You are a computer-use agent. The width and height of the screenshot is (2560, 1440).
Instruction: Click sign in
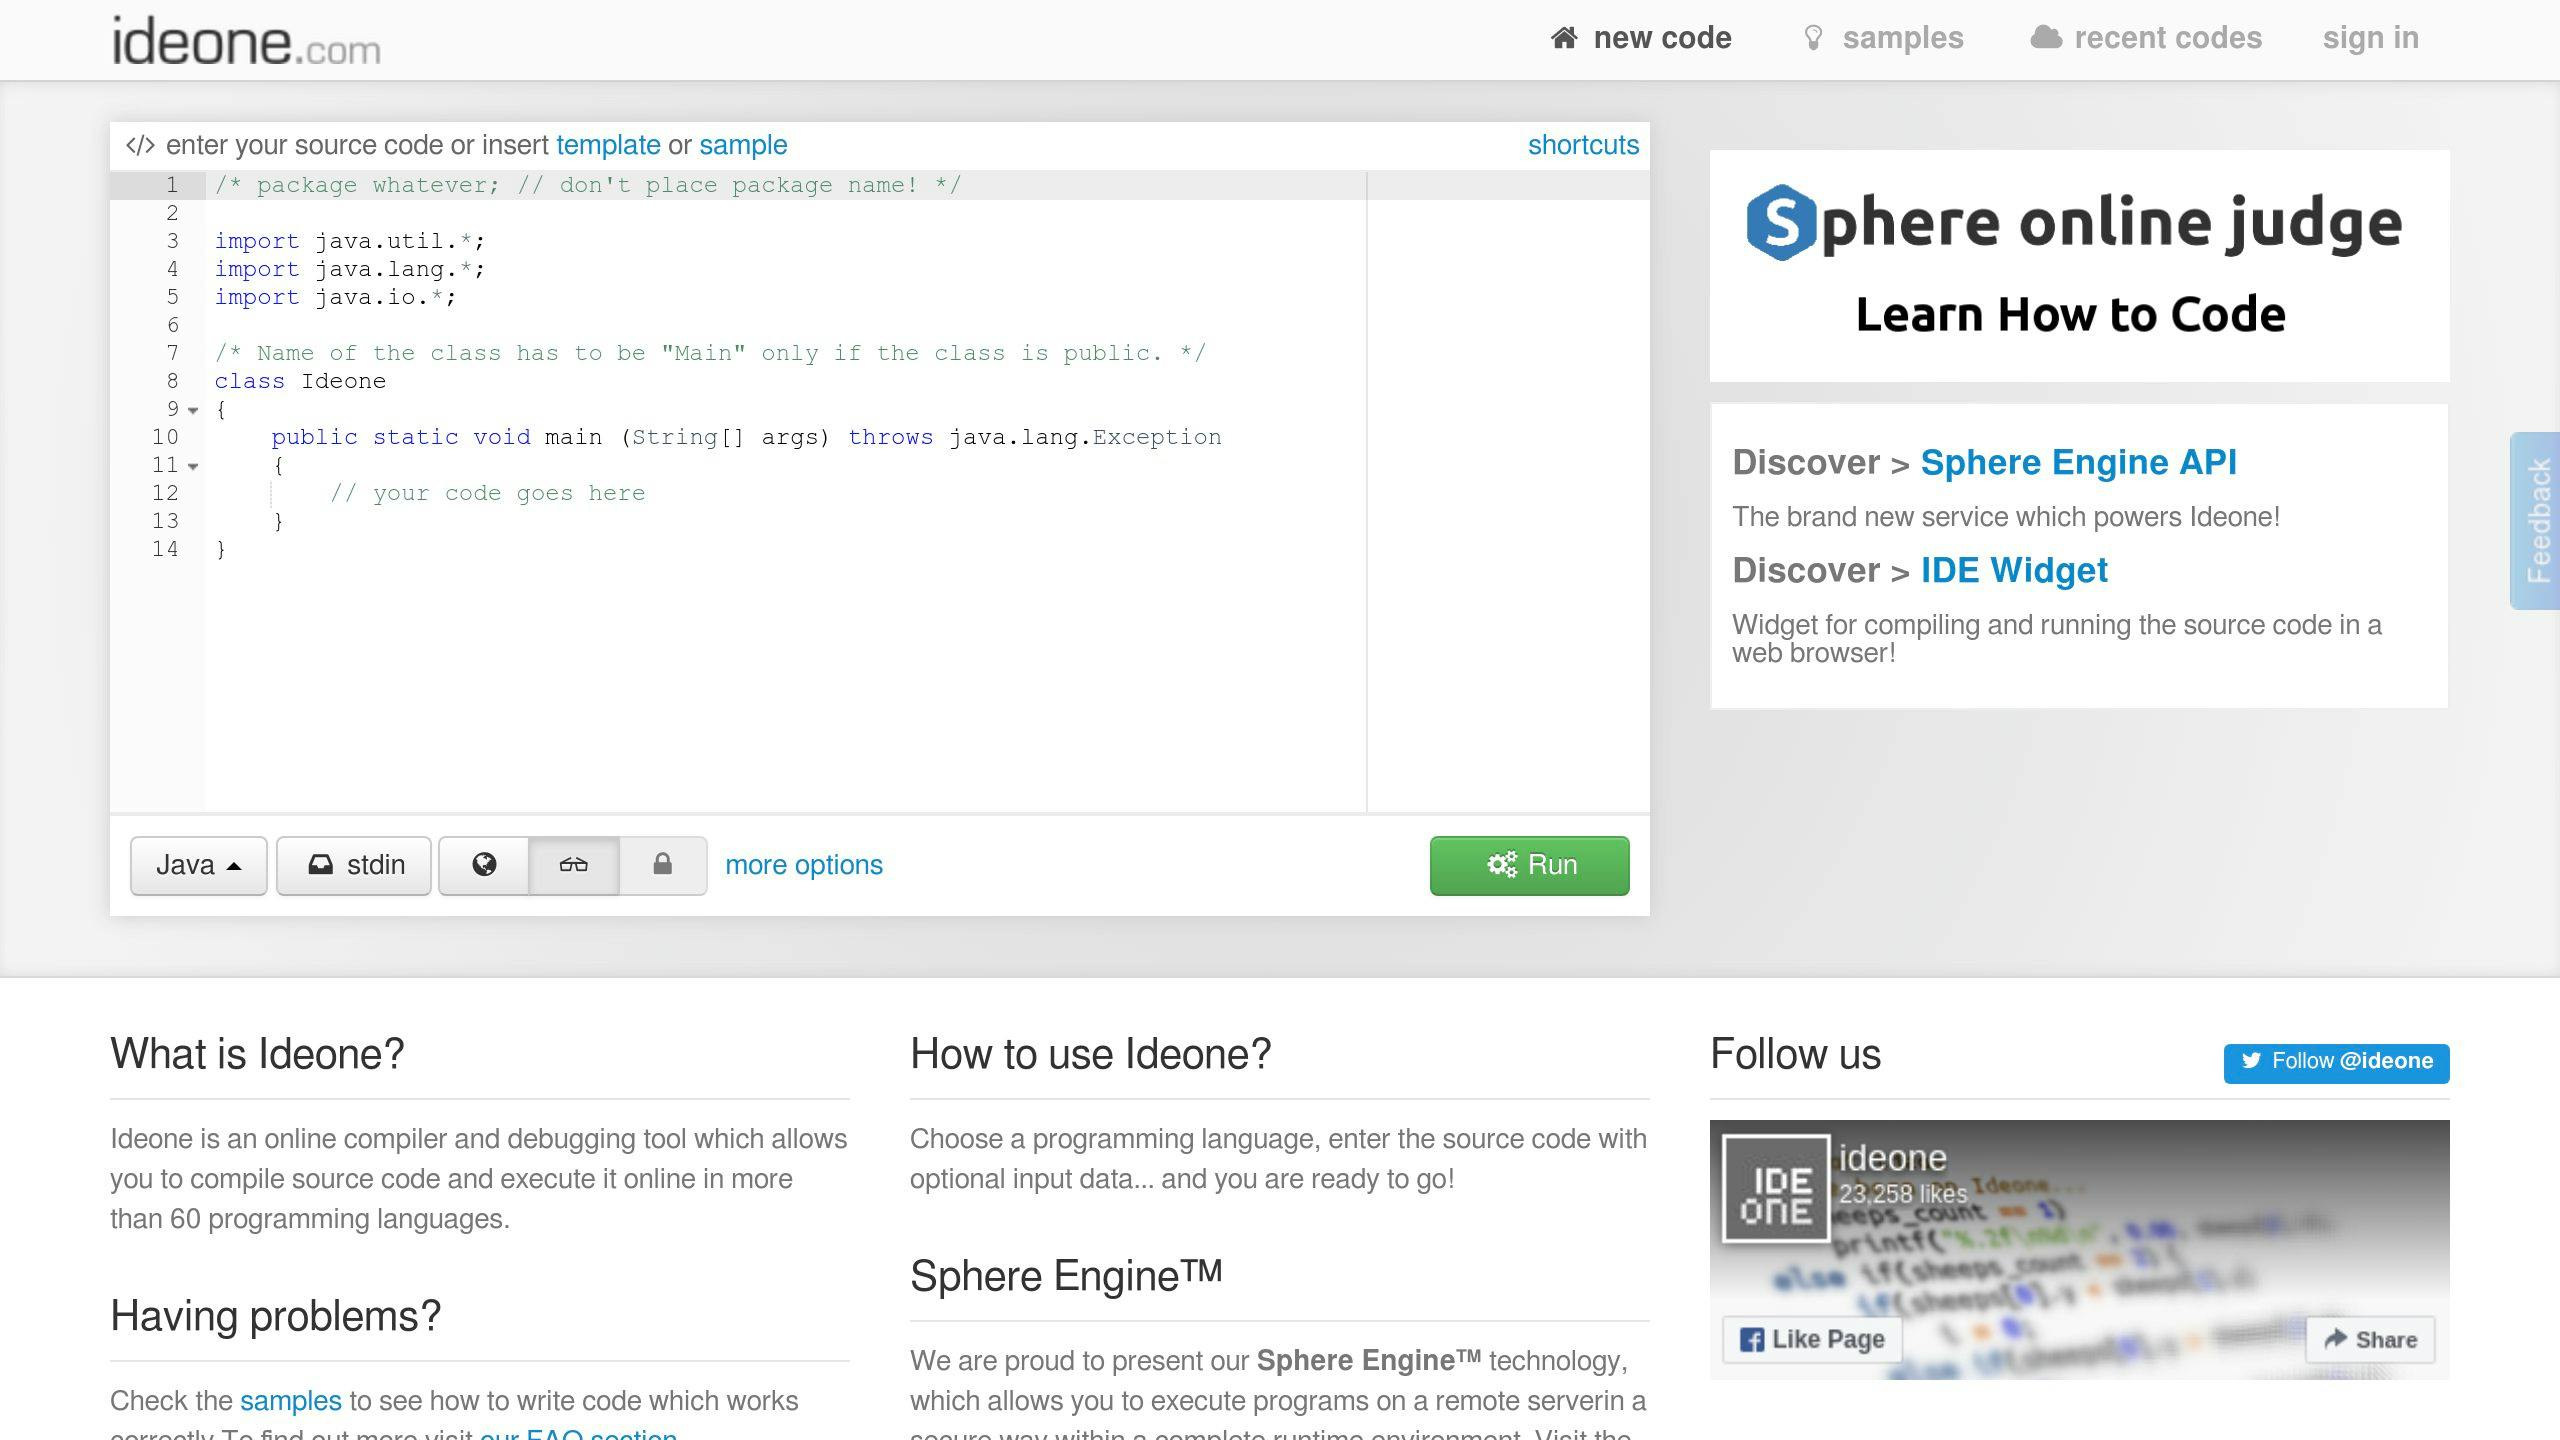[x=2370, y=37]
